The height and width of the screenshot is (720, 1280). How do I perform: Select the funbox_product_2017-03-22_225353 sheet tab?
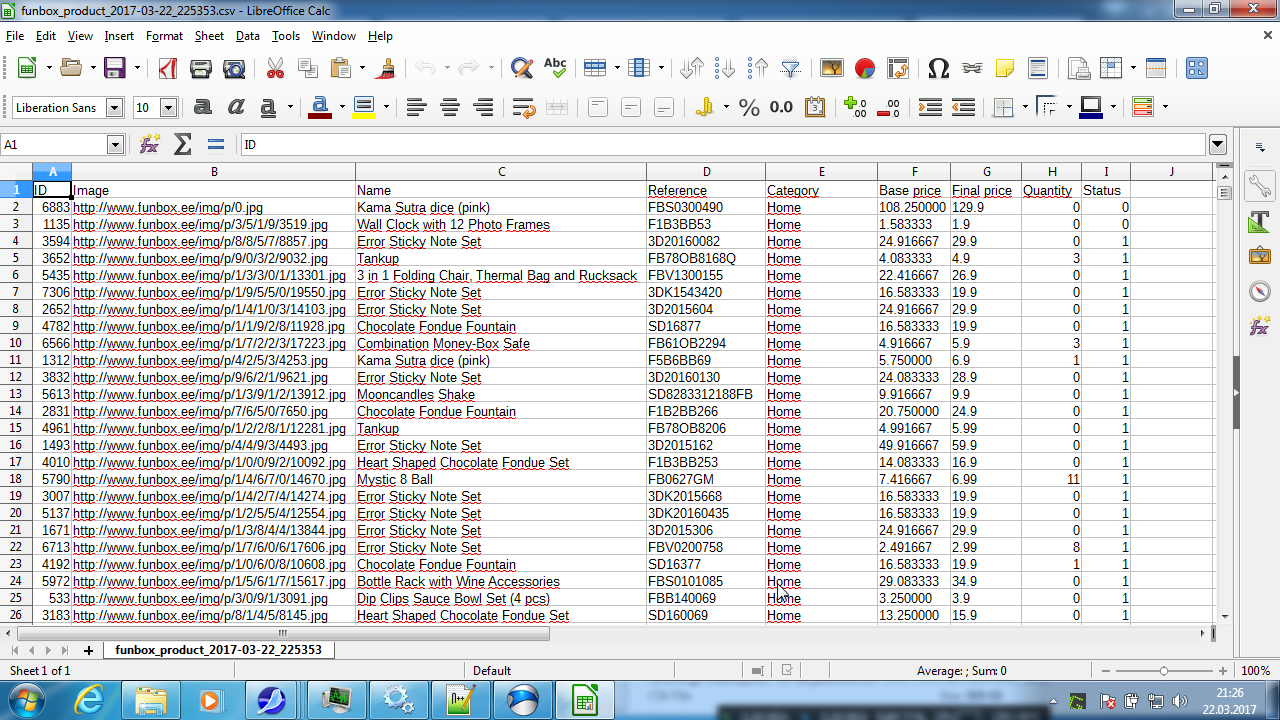pos(218,650)
